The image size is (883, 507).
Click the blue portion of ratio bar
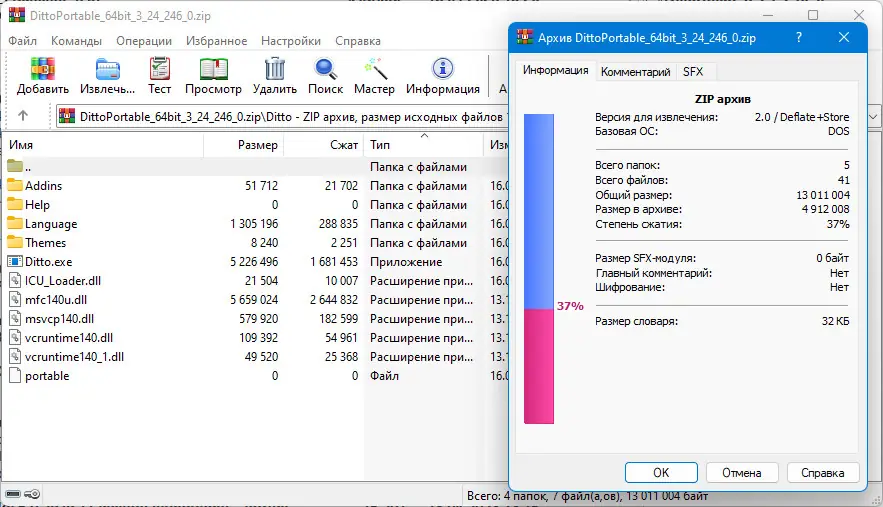click(x=539, y=211)
